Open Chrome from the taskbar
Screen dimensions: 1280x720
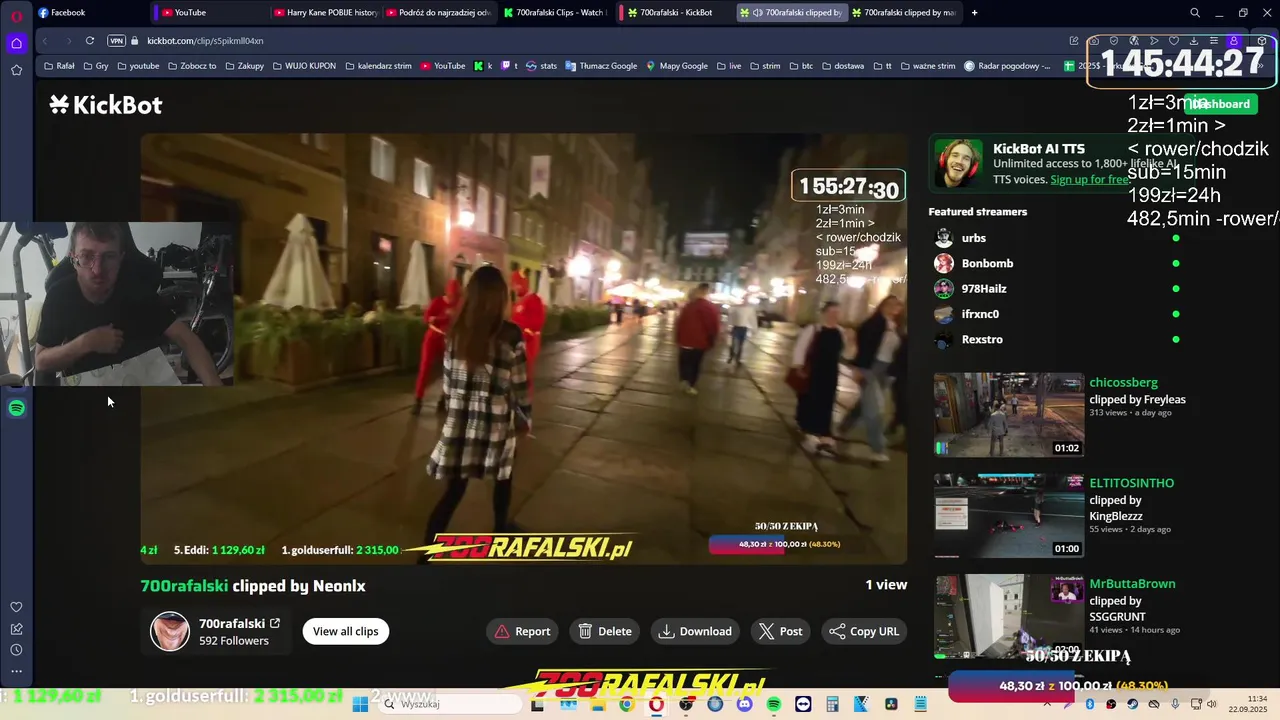[626, 704]
